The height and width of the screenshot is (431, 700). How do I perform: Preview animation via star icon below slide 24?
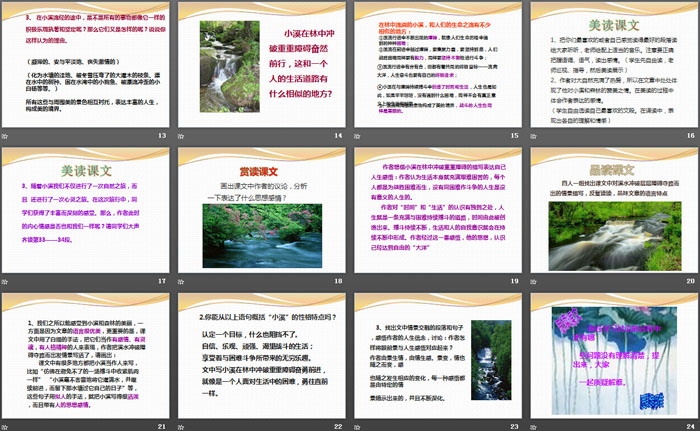pos(532,425)
